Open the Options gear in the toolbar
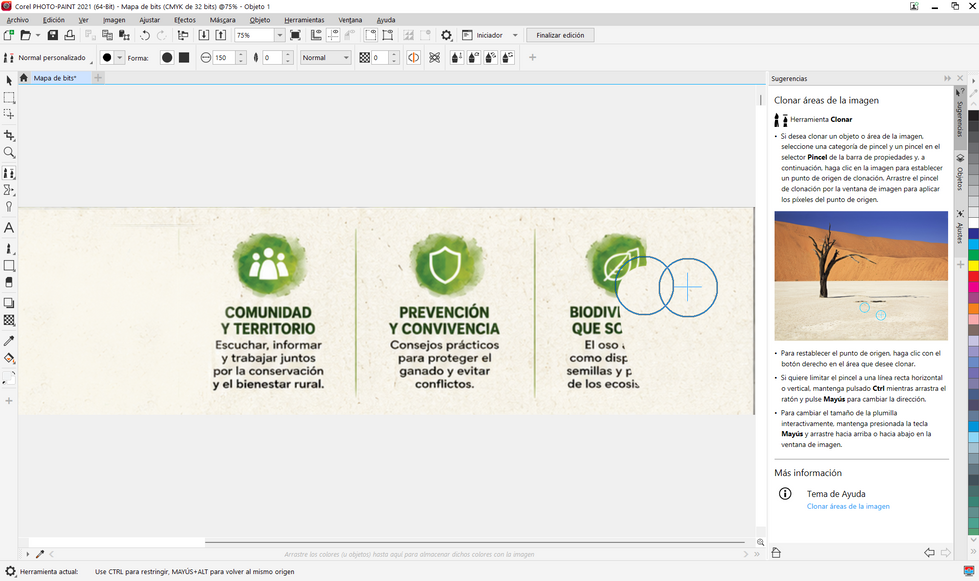The height and width of the screenshot is (581, 979). click(446, 35)
